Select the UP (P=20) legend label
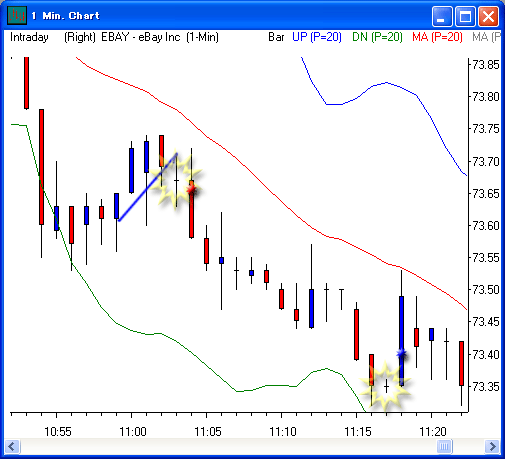This screenshot has width=505, height=459. tap(317, 37)
